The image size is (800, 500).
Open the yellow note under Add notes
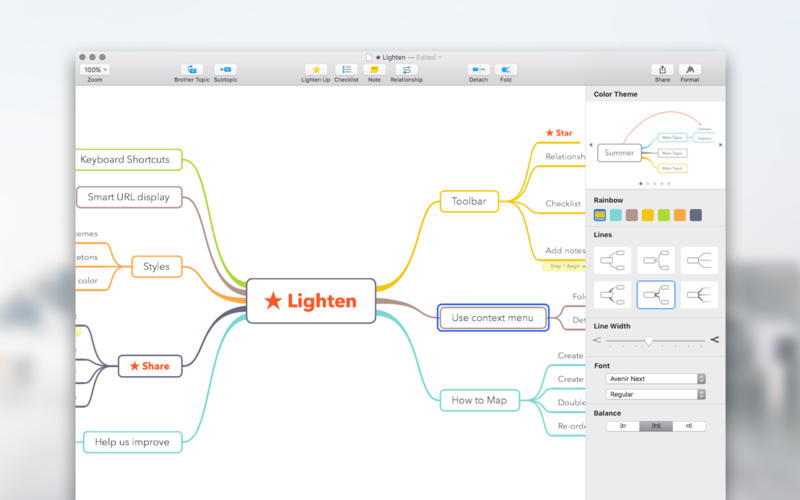pos(564,266)
